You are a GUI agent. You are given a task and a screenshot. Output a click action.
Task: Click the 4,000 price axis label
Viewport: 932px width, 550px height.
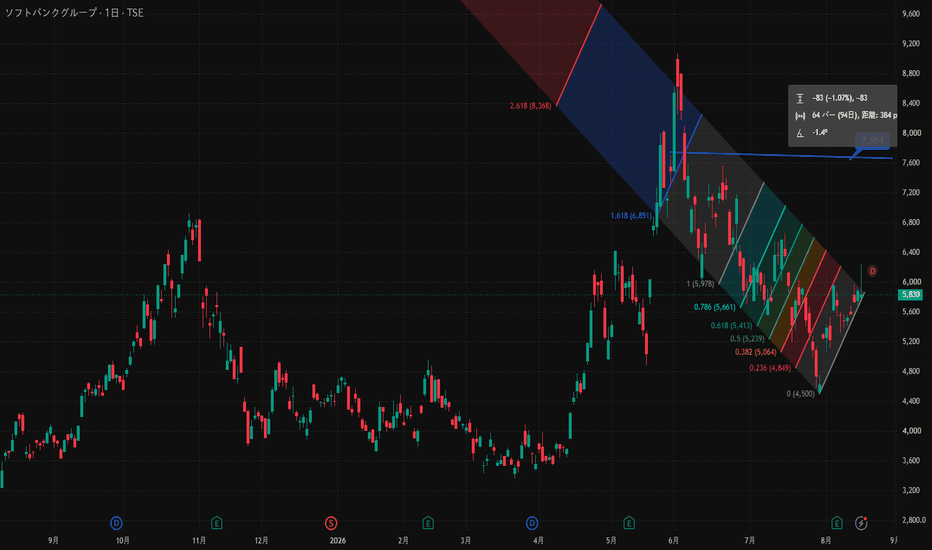[x=911, y=430]
